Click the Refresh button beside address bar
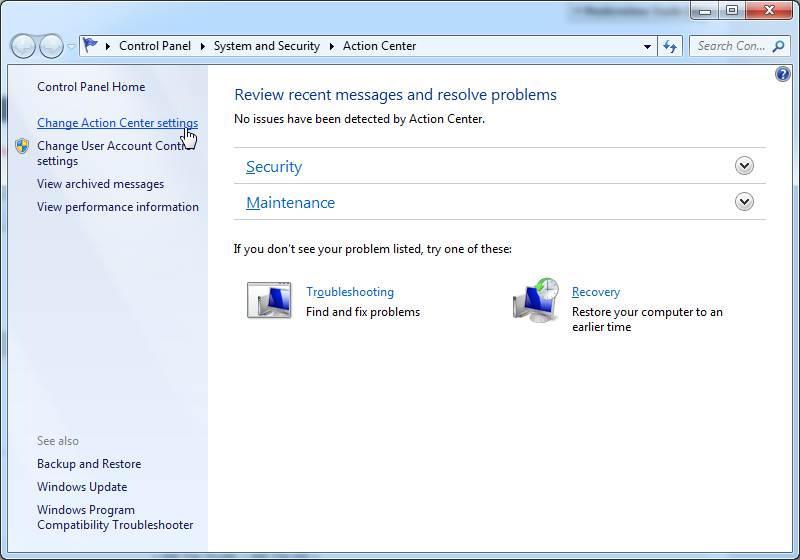800x560 pixels. (670, 46)
